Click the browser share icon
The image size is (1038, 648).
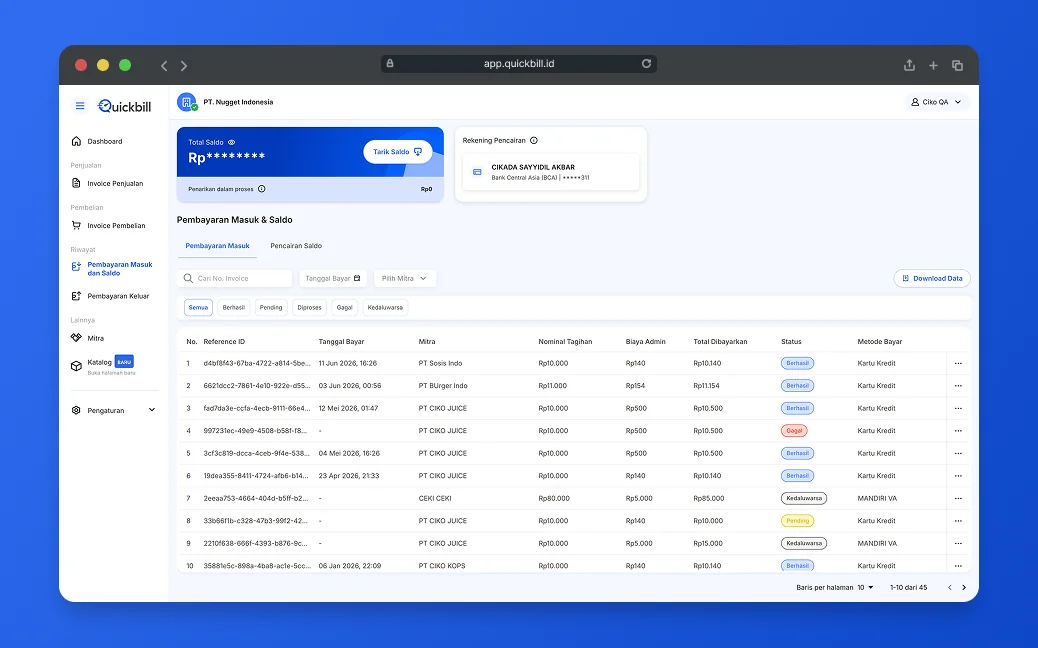pos(910,65)
